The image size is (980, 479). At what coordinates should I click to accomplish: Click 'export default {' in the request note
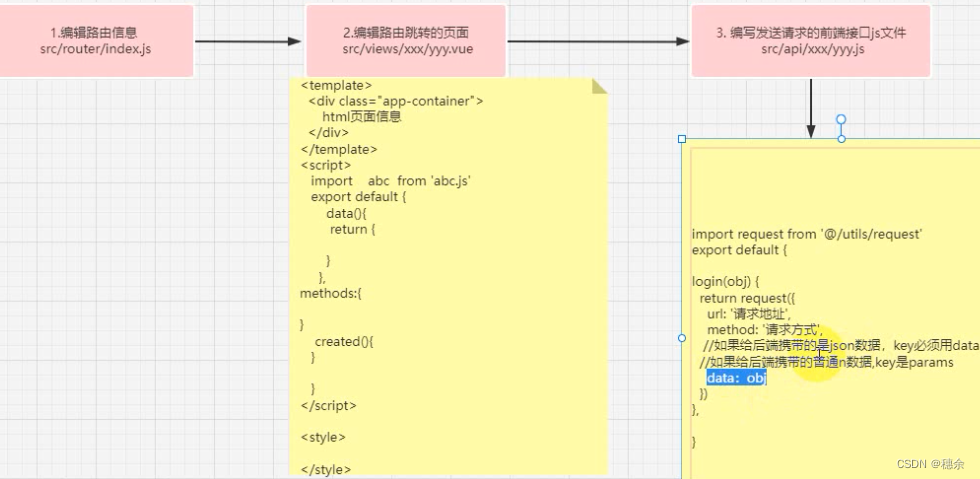point(739,250)
